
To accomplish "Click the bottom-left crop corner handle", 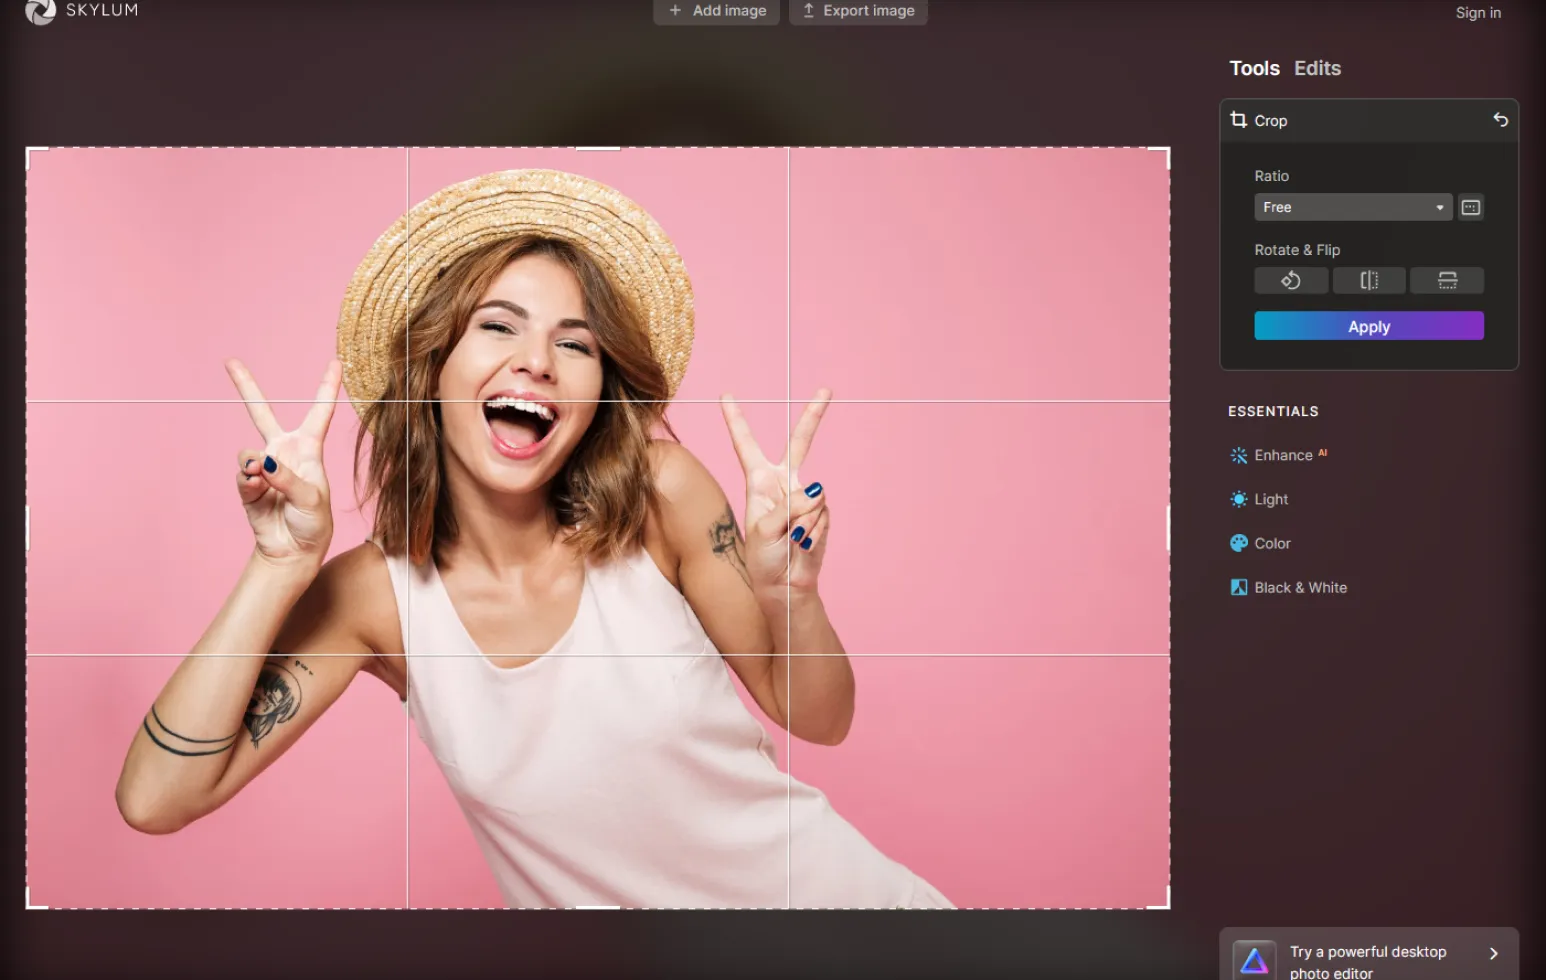I will tap(36, 898).
